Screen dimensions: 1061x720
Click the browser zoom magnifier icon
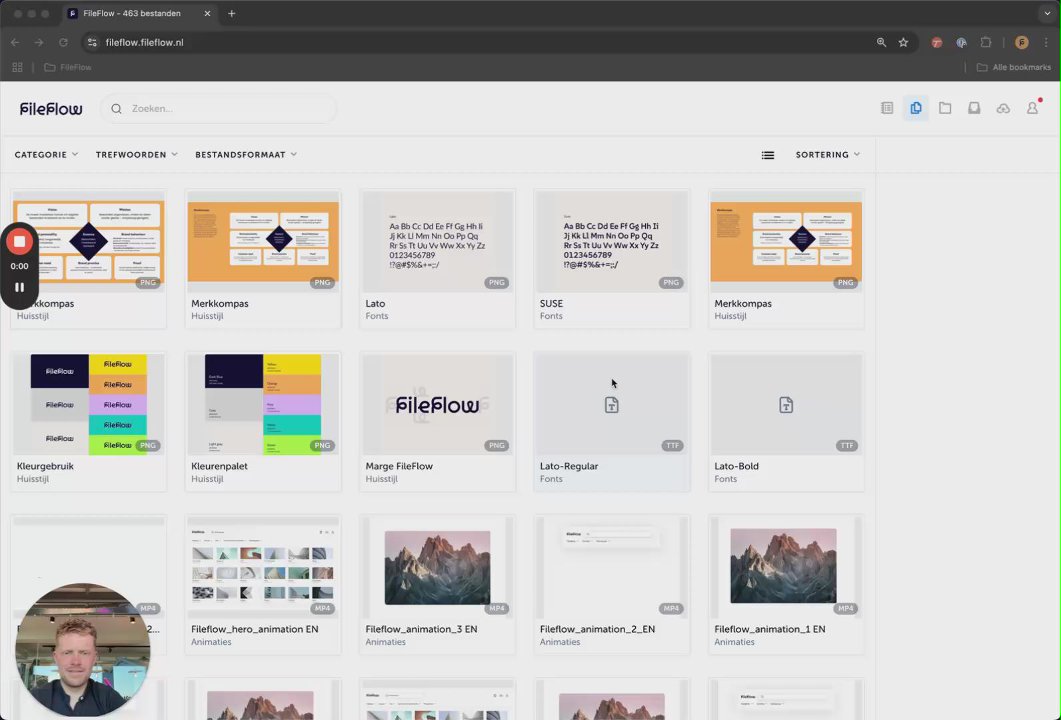[881, 42]
